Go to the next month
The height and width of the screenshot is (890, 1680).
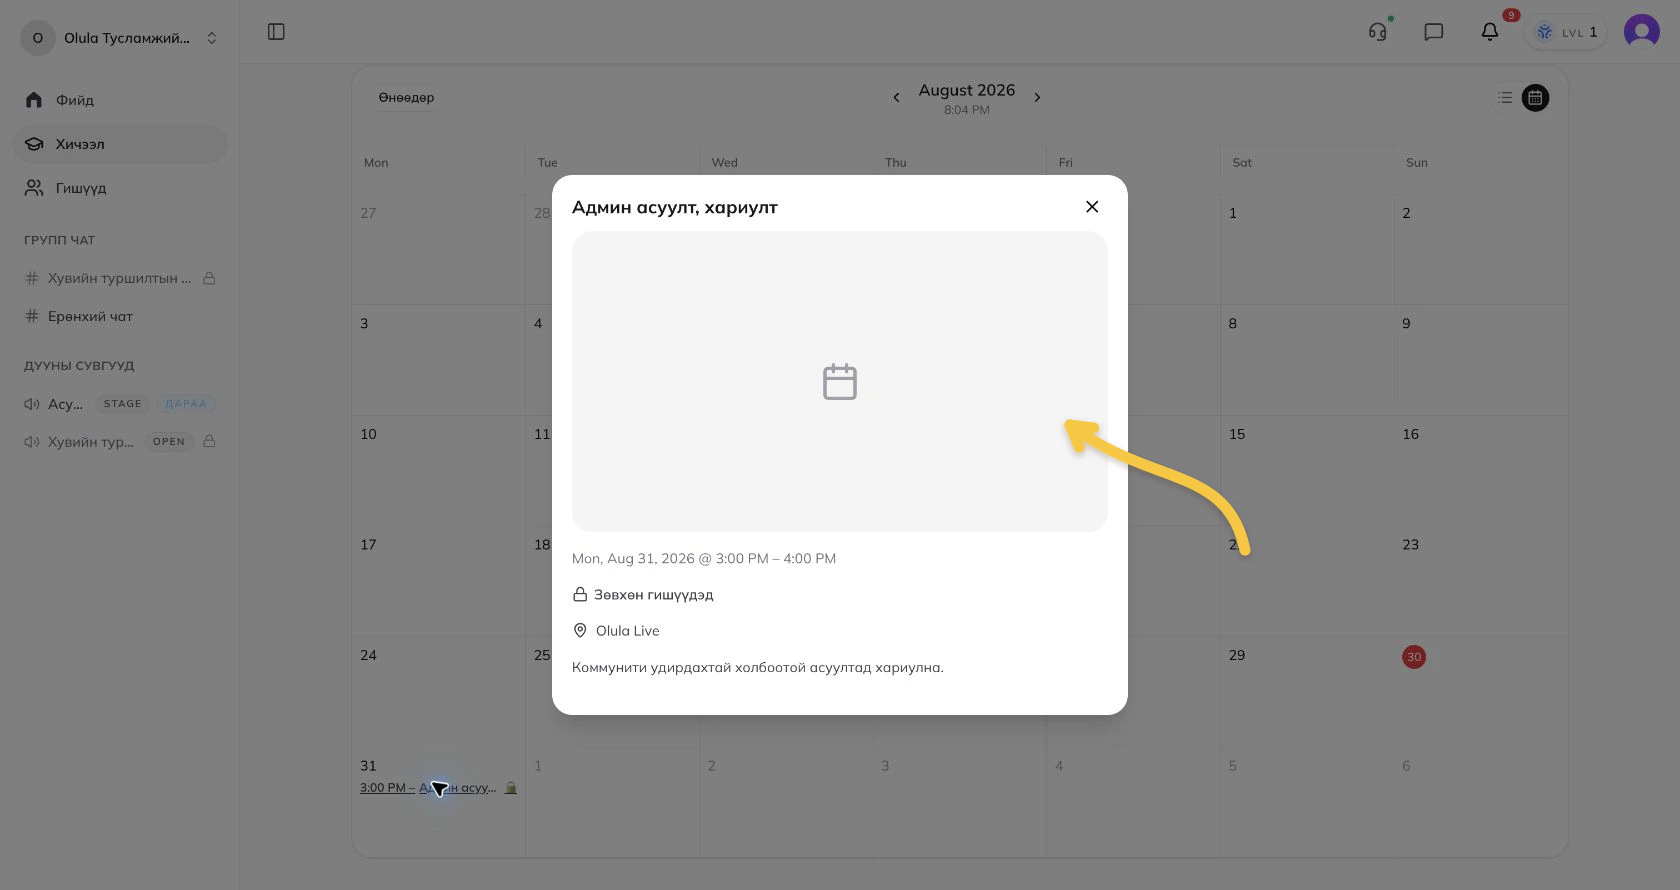pyautogui.click(x=1038, y=97)
